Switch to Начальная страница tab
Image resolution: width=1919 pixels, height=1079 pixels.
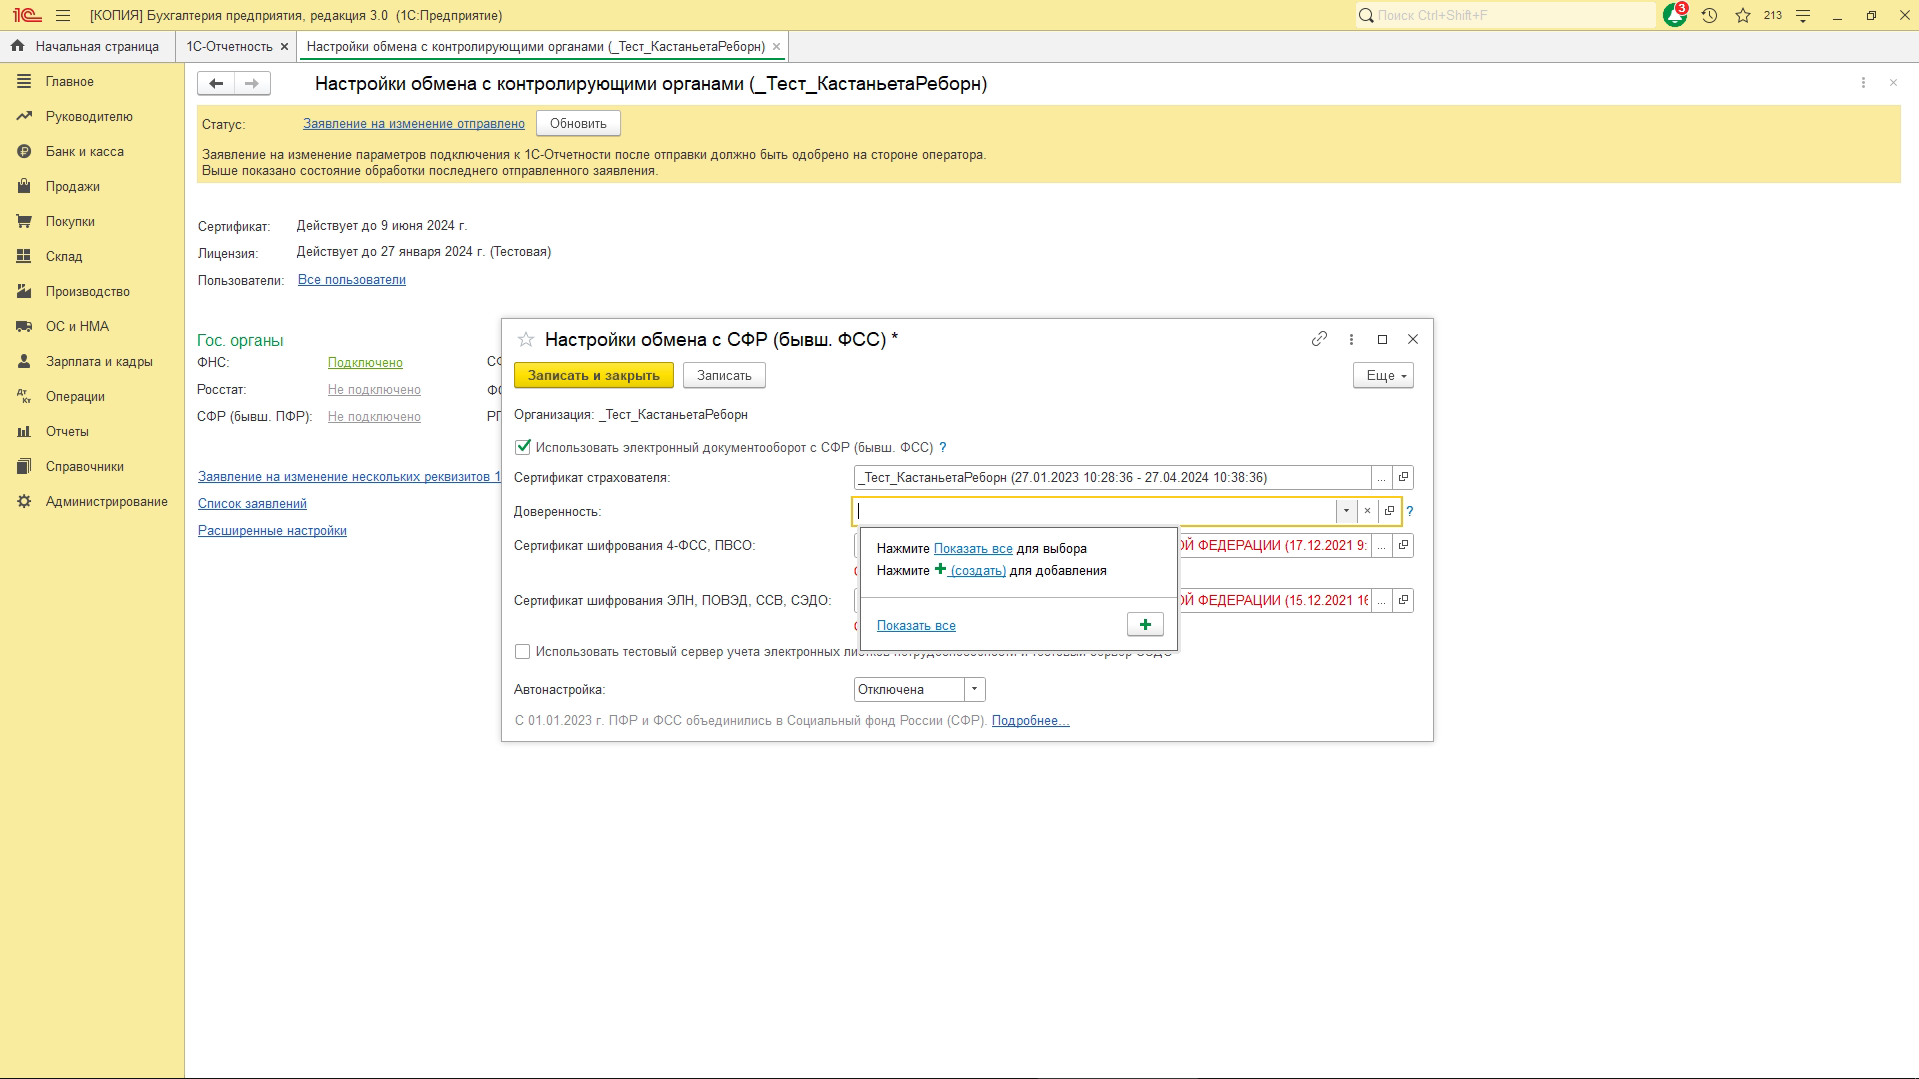(87, 47)
